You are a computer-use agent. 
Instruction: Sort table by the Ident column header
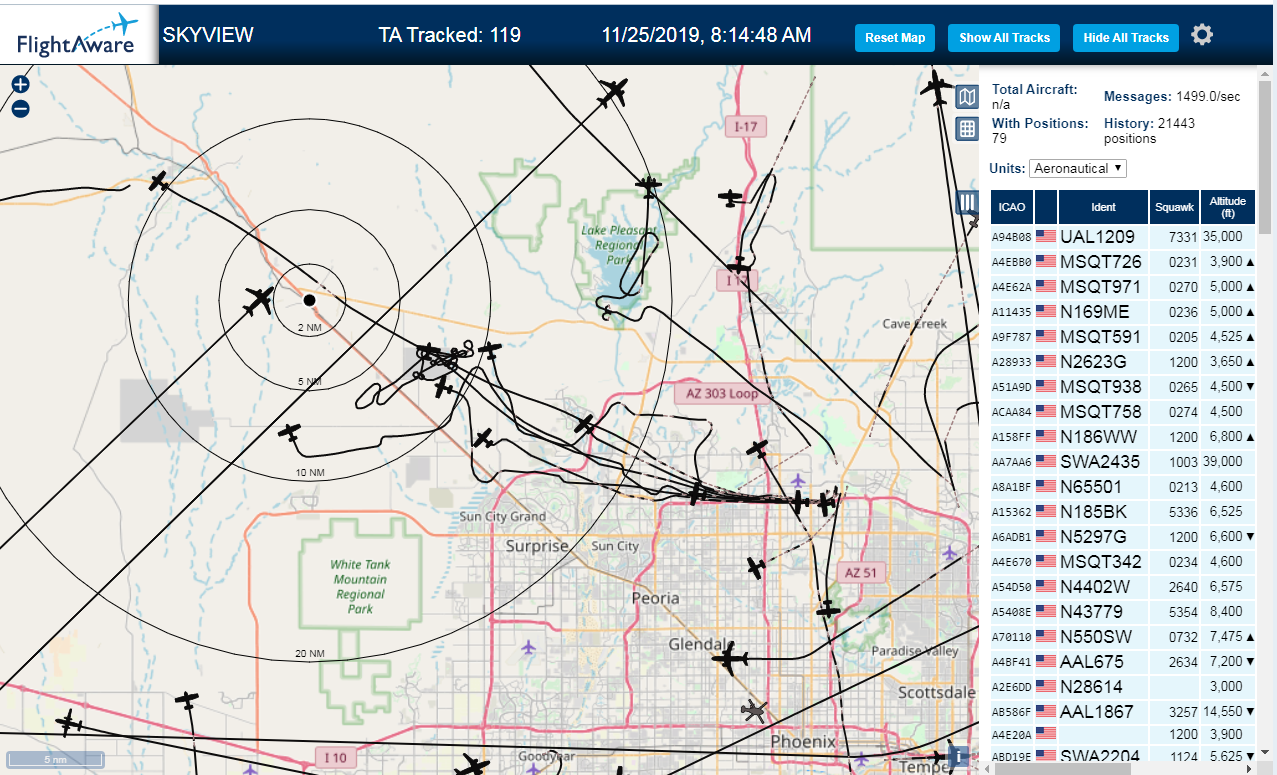[x=1103, y=207]
